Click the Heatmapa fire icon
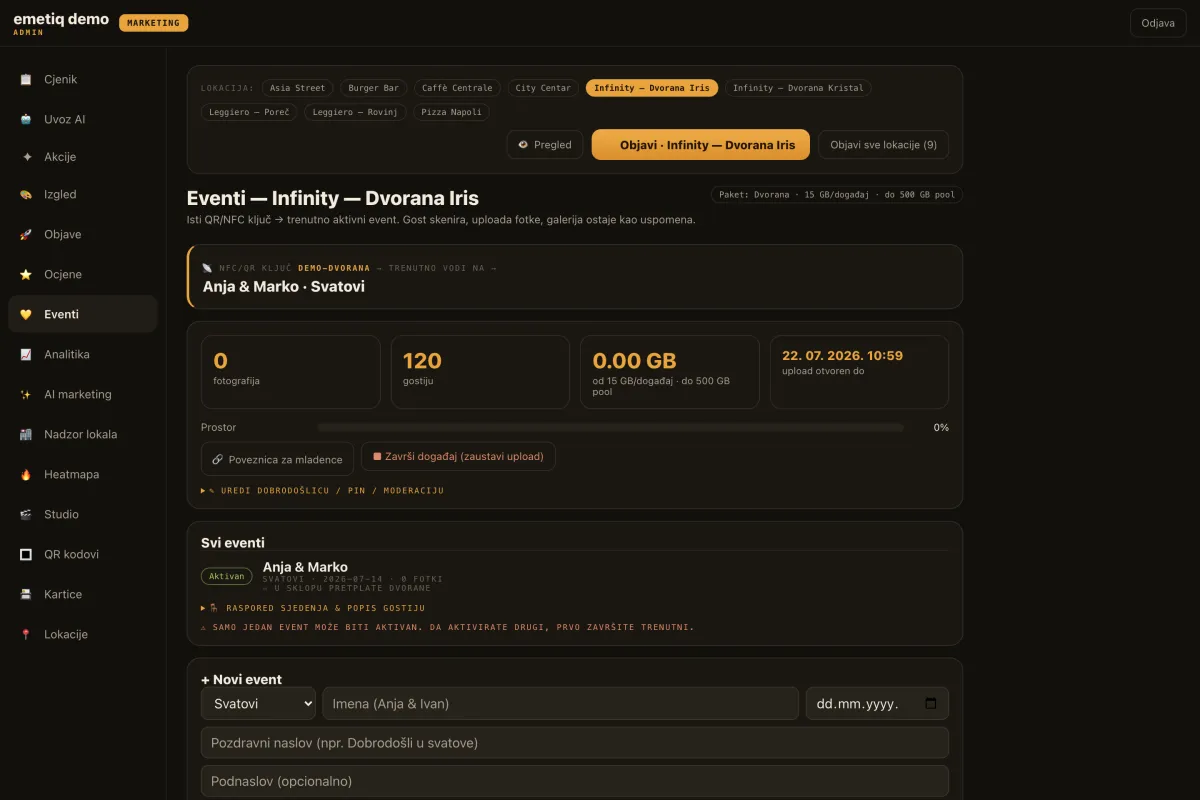 [26, 475]
